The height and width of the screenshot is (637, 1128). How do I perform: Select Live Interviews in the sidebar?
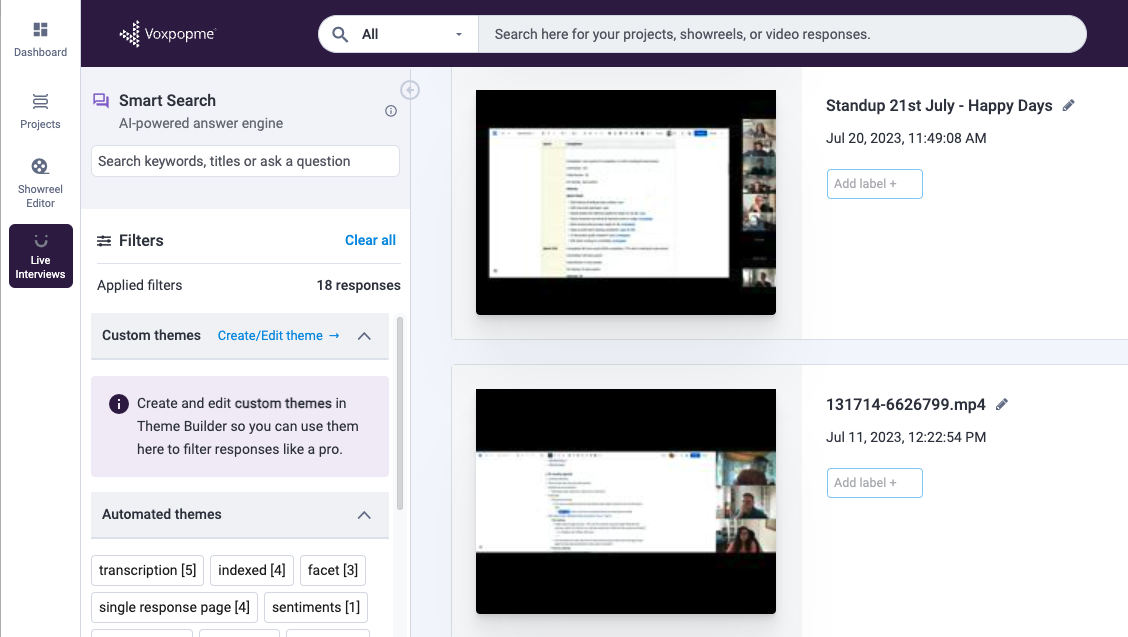click(40, 256)
